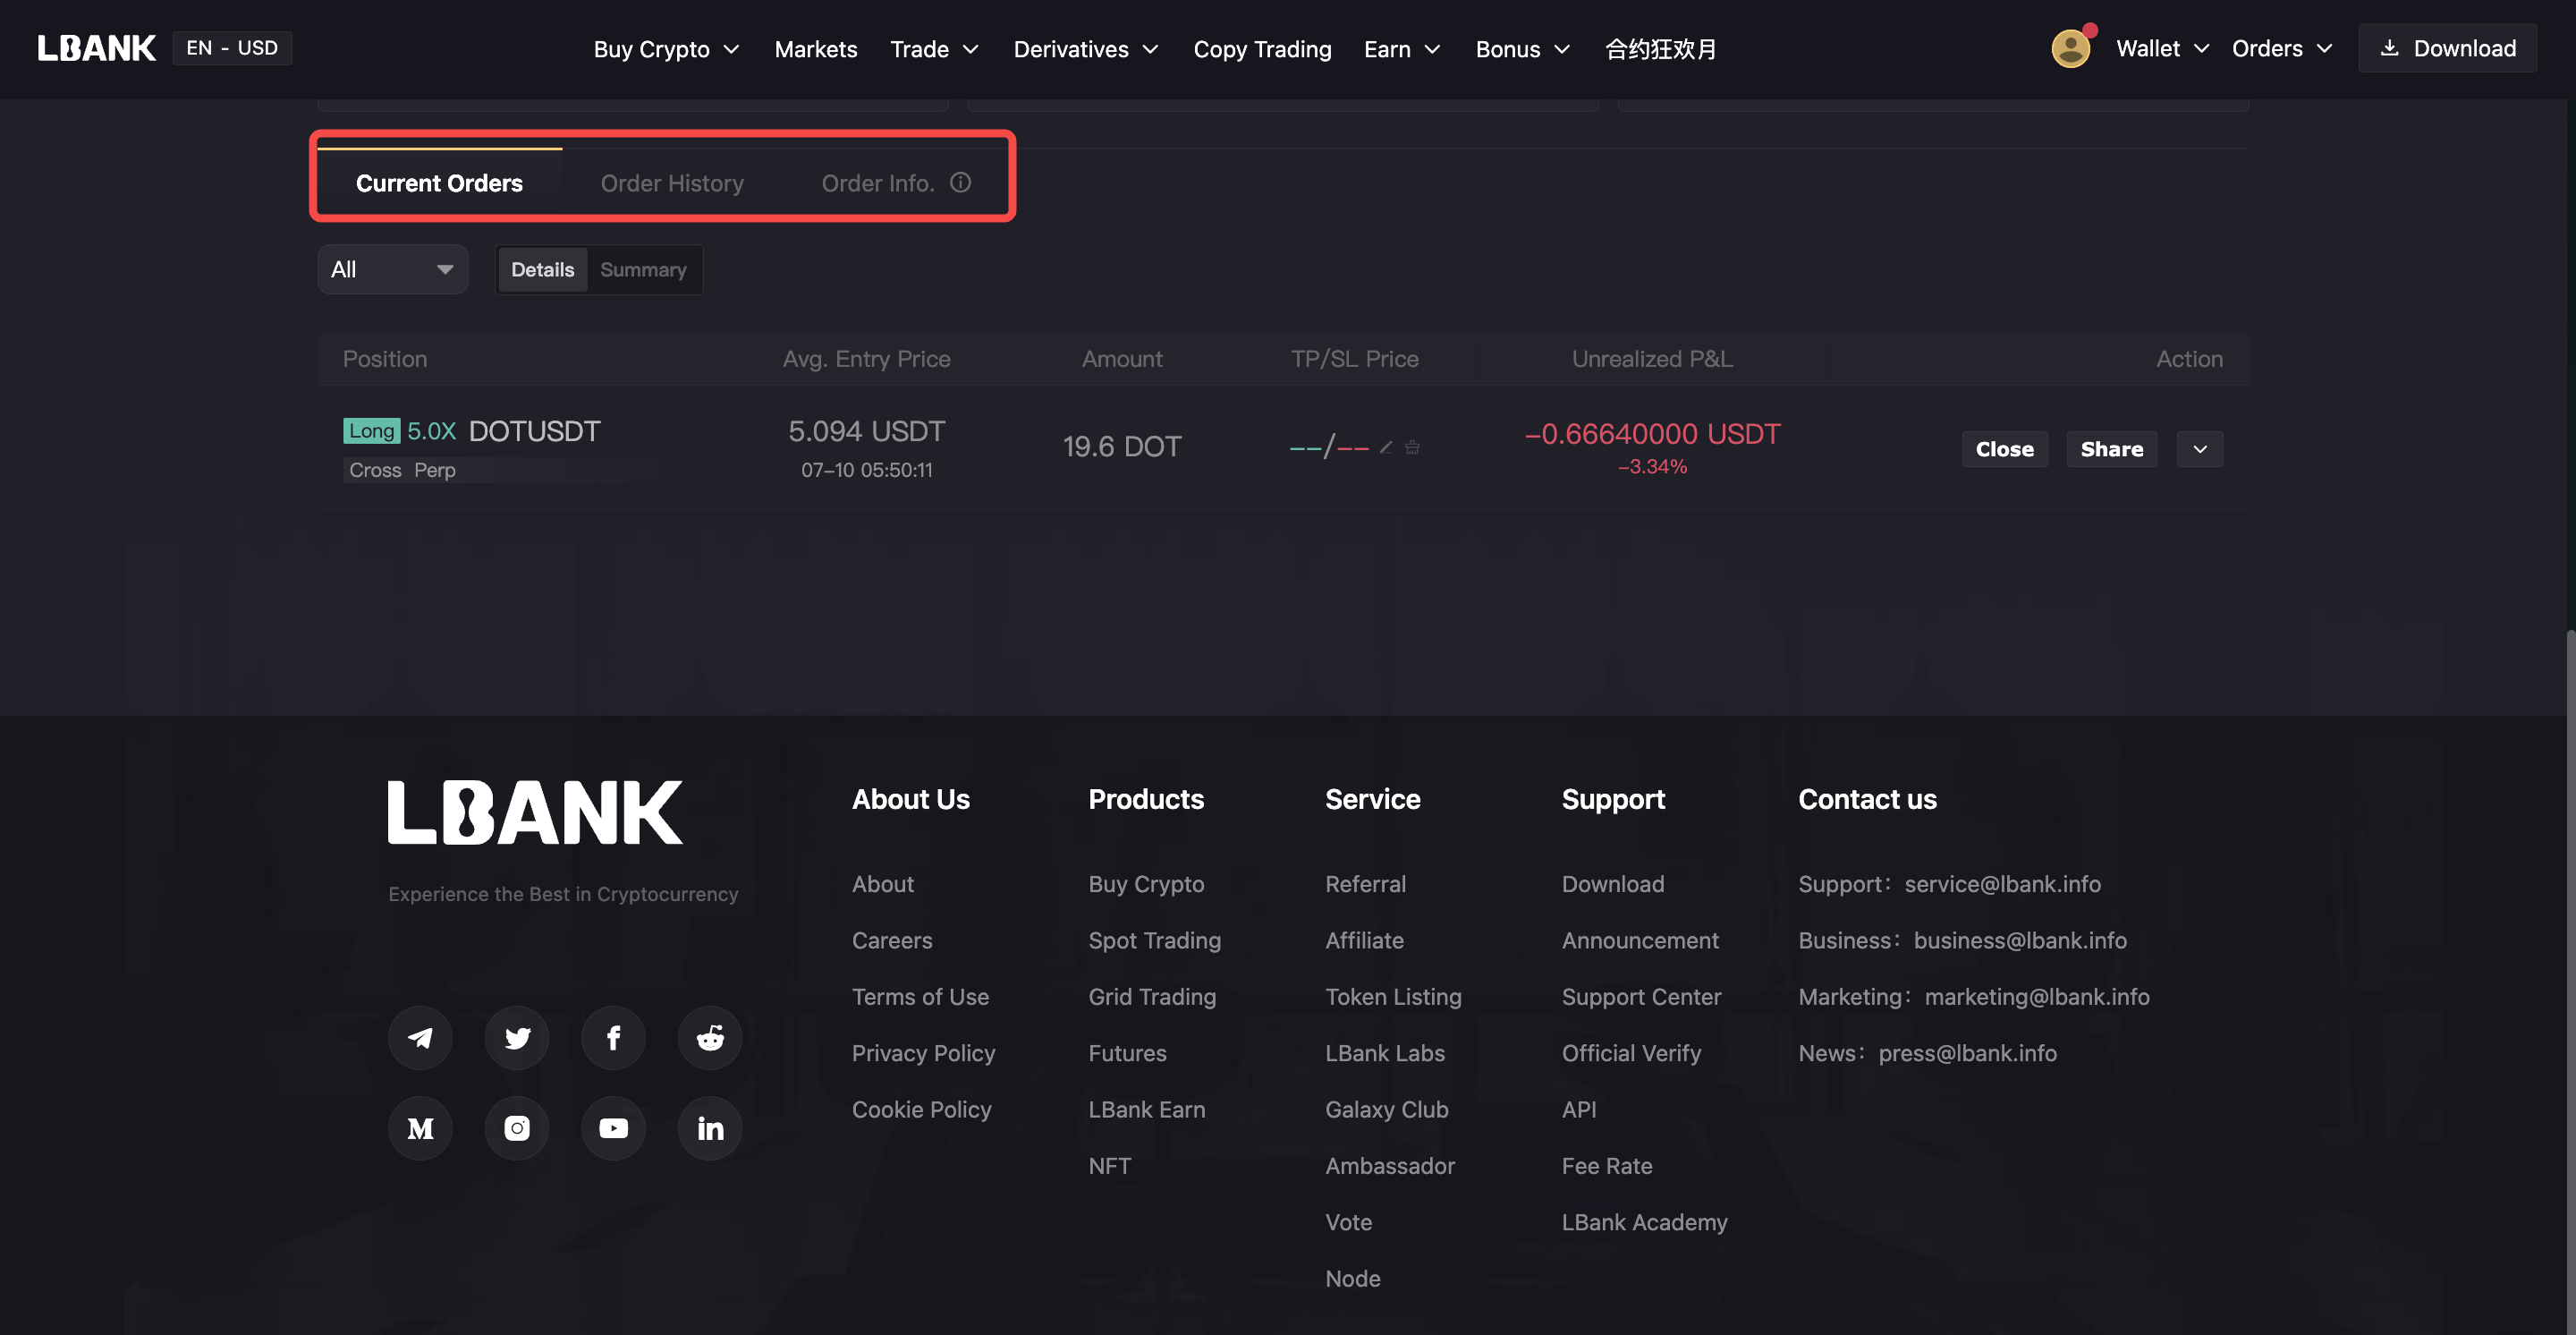Open the Privacy Policy link
This screenshot has width=2576, height=1335.
[x=923, y=1053]
